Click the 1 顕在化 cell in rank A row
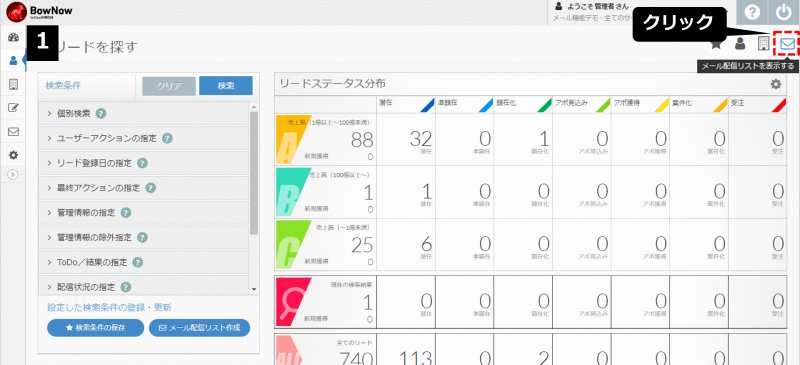 [523, 138]
